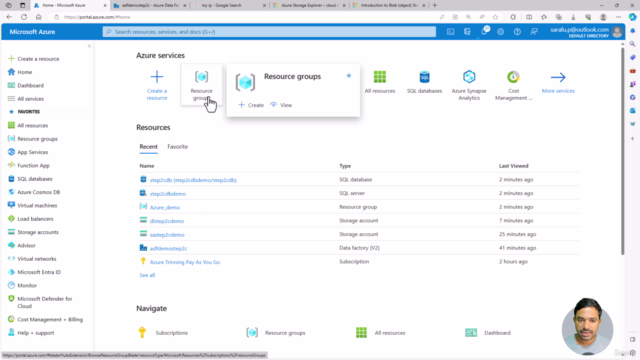The height and width of the screenshot is (360, 640).
Task: Open the Azure Synapse Analytics tile
Action: coord(469,85)
